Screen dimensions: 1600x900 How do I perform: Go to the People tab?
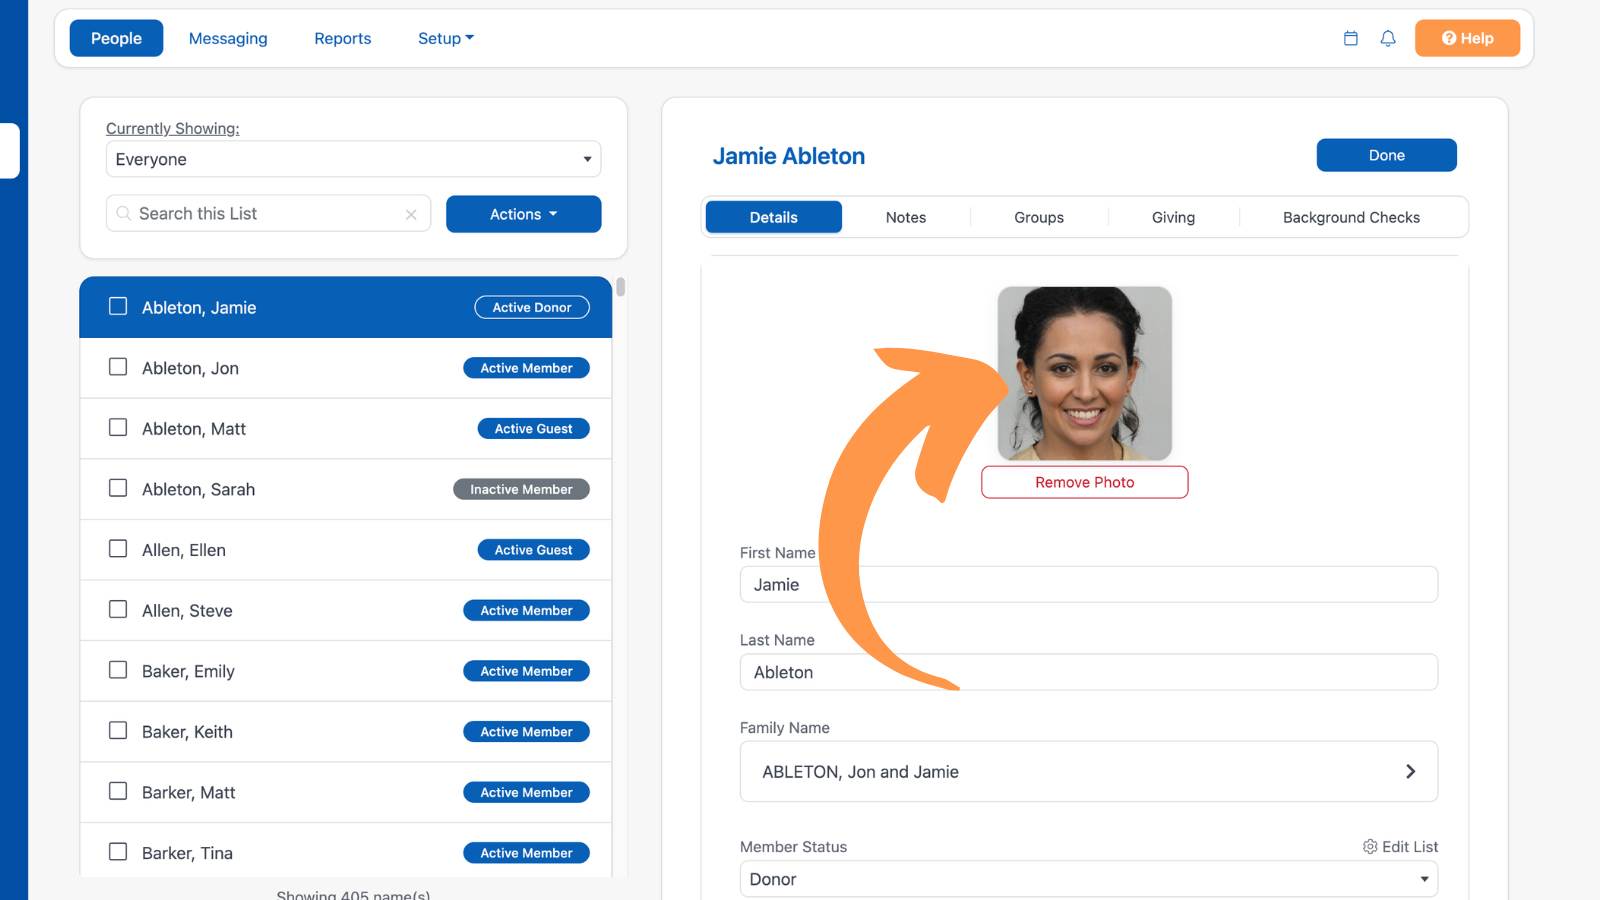click(116, 38)
